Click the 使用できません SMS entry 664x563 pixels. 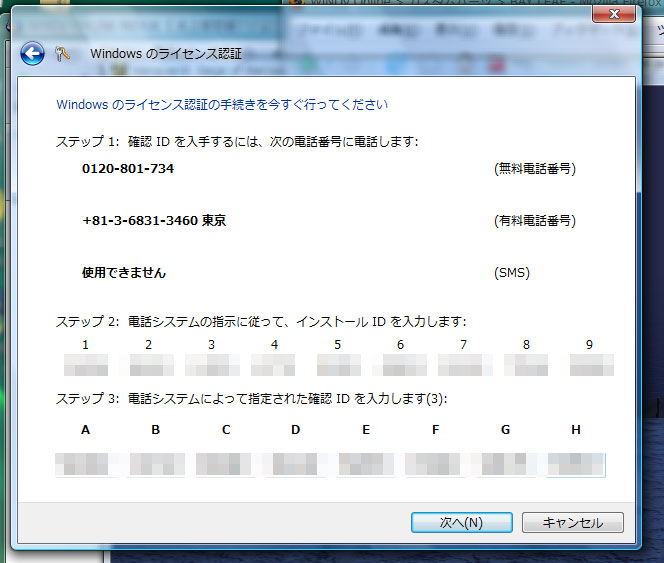124,273
